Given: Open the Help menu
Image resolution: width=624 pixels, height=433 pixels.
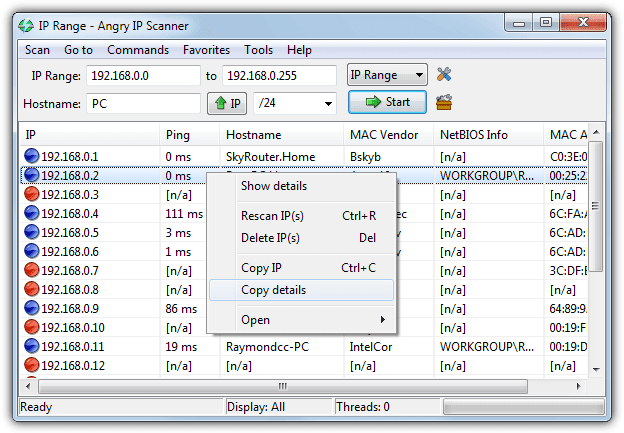Looking at the screenshot, I should pyautogui.click(x=299, y=50).
